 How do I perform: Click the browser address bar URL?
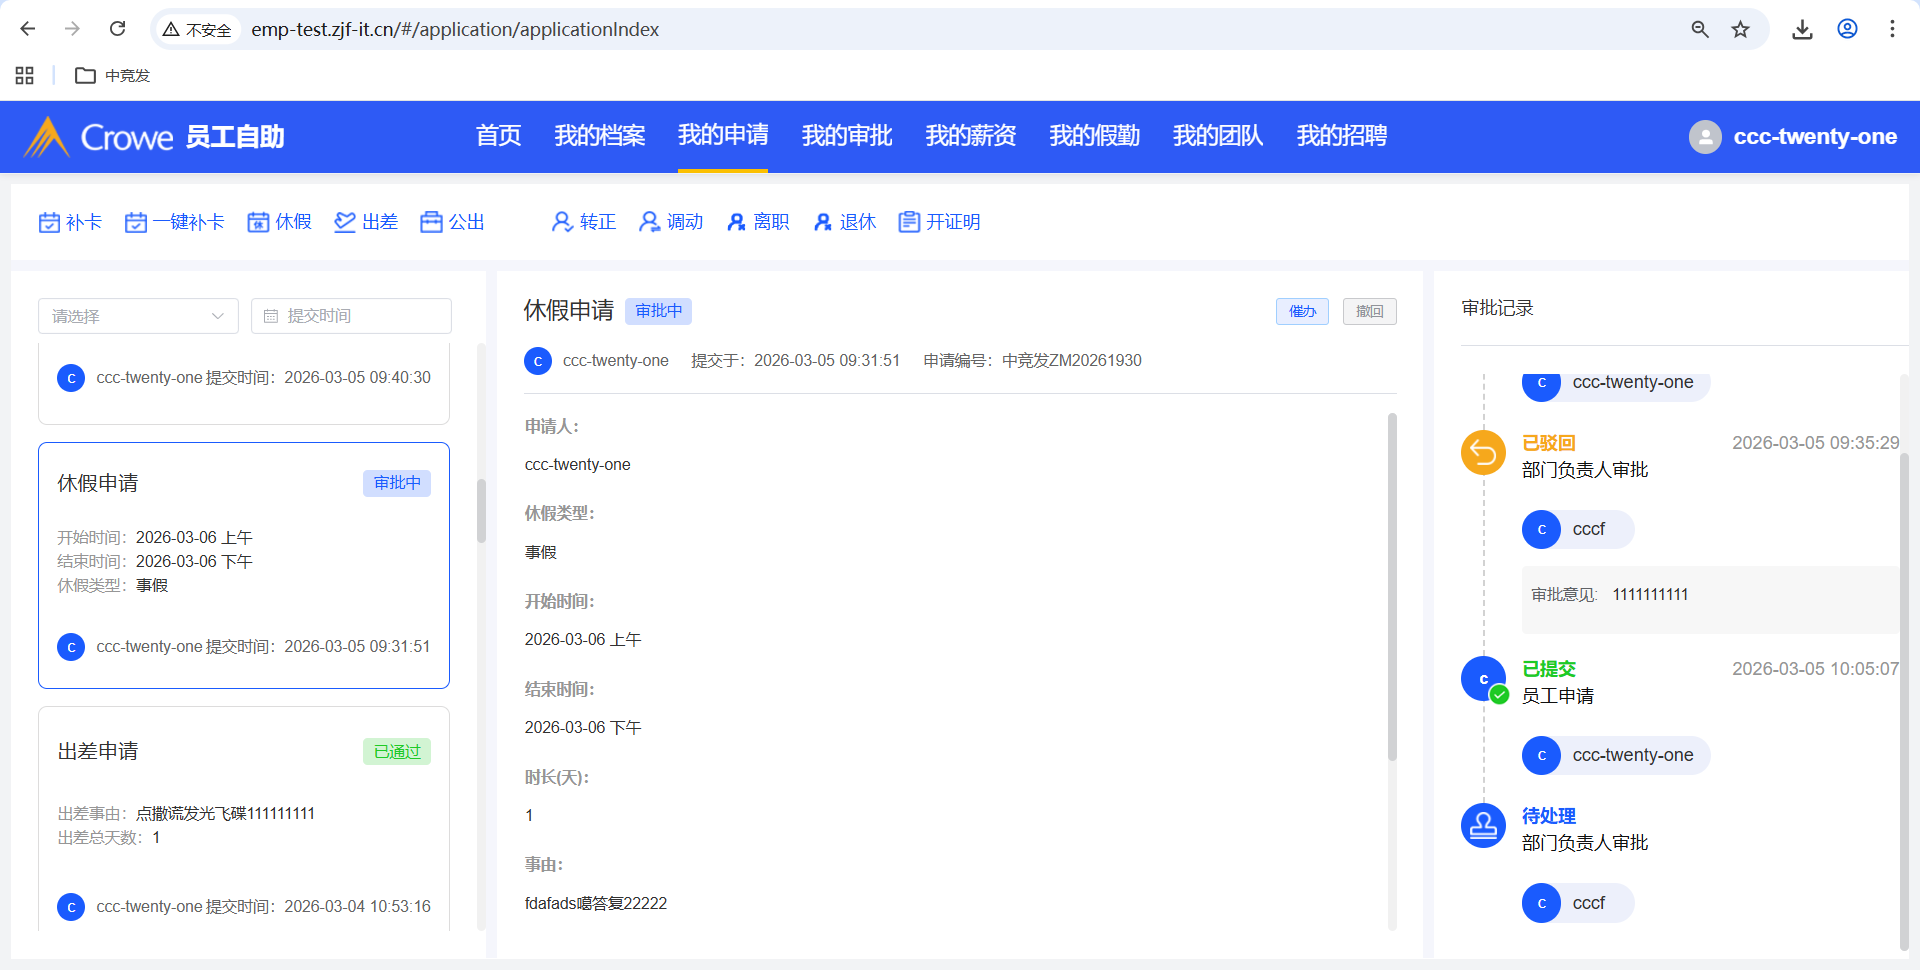pos(455,30)
